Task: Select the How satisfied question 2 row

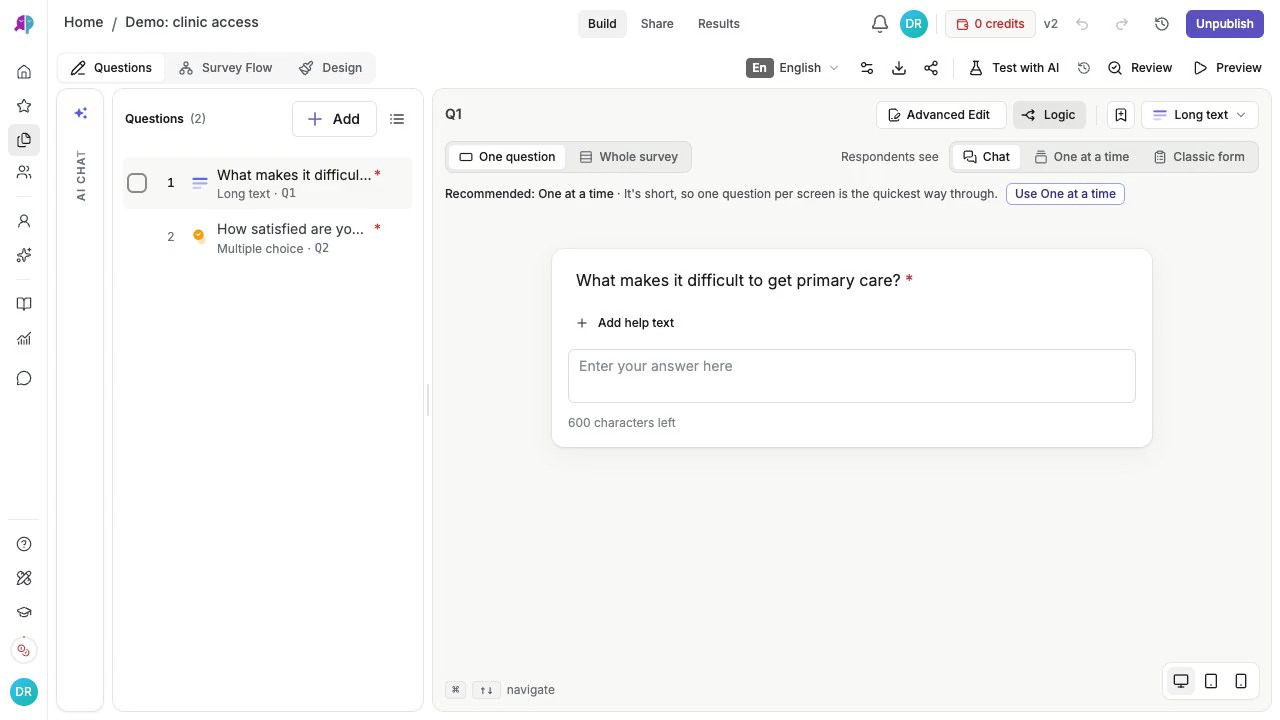Action: 267,238
